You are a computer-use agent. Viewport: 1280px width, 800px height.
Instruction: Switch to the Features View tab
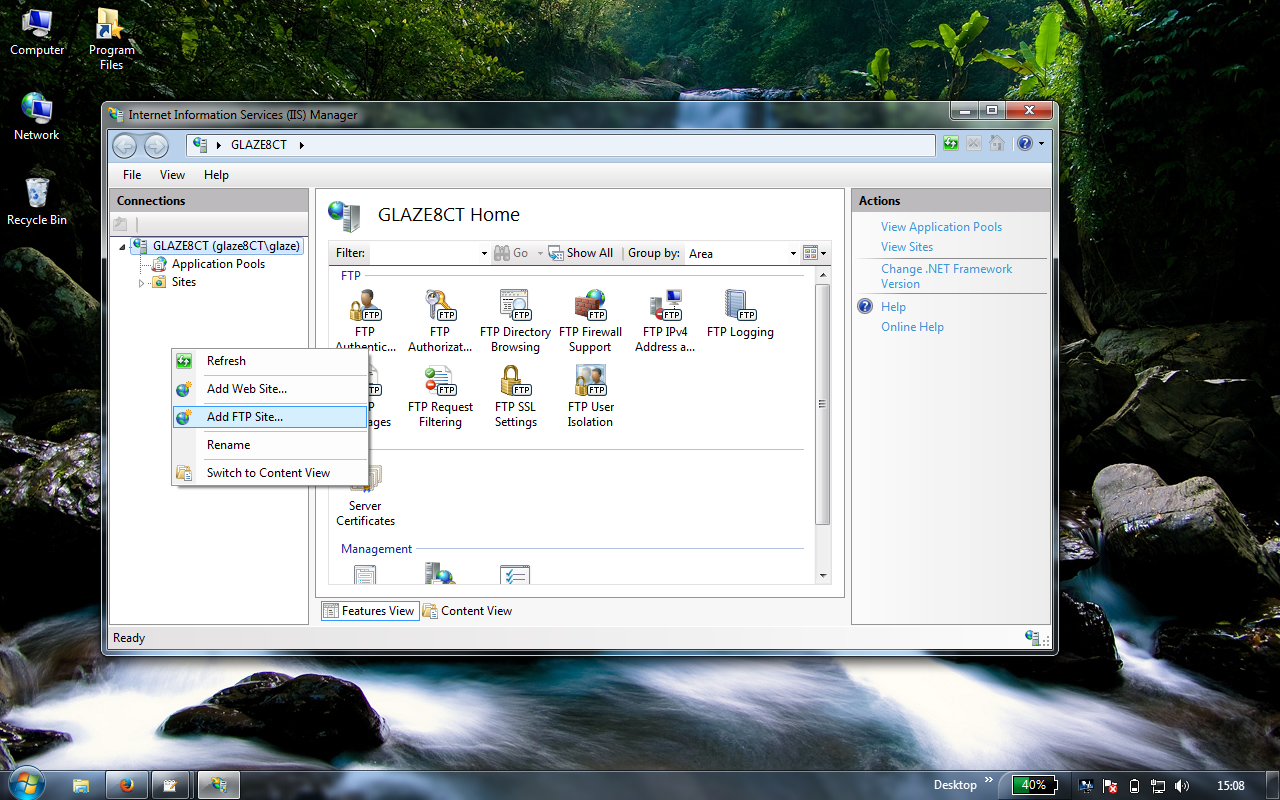click(x=369, y=611)
